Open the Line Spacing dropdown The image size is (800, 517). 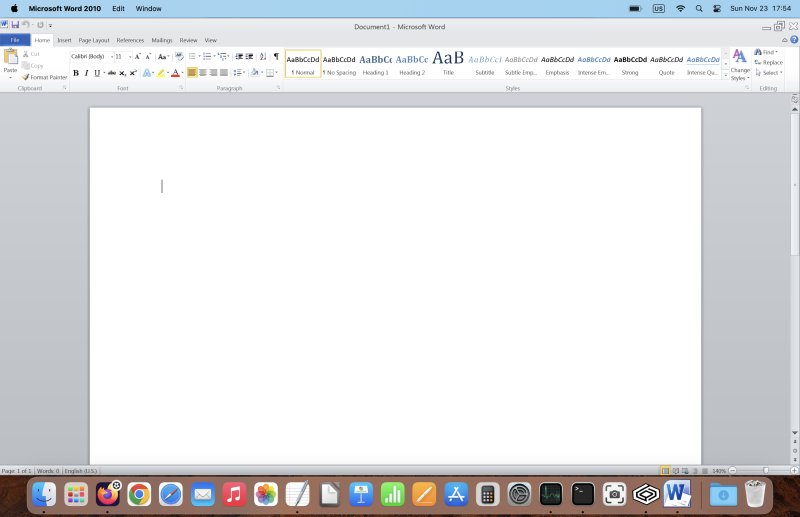click(x=239, y=73)
